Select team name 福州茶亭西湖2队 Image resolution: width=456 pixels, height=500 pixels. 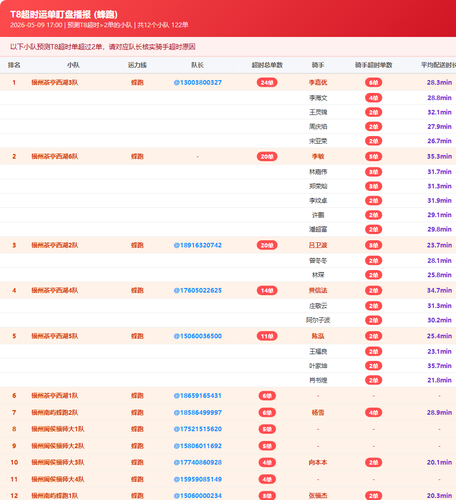55,245
